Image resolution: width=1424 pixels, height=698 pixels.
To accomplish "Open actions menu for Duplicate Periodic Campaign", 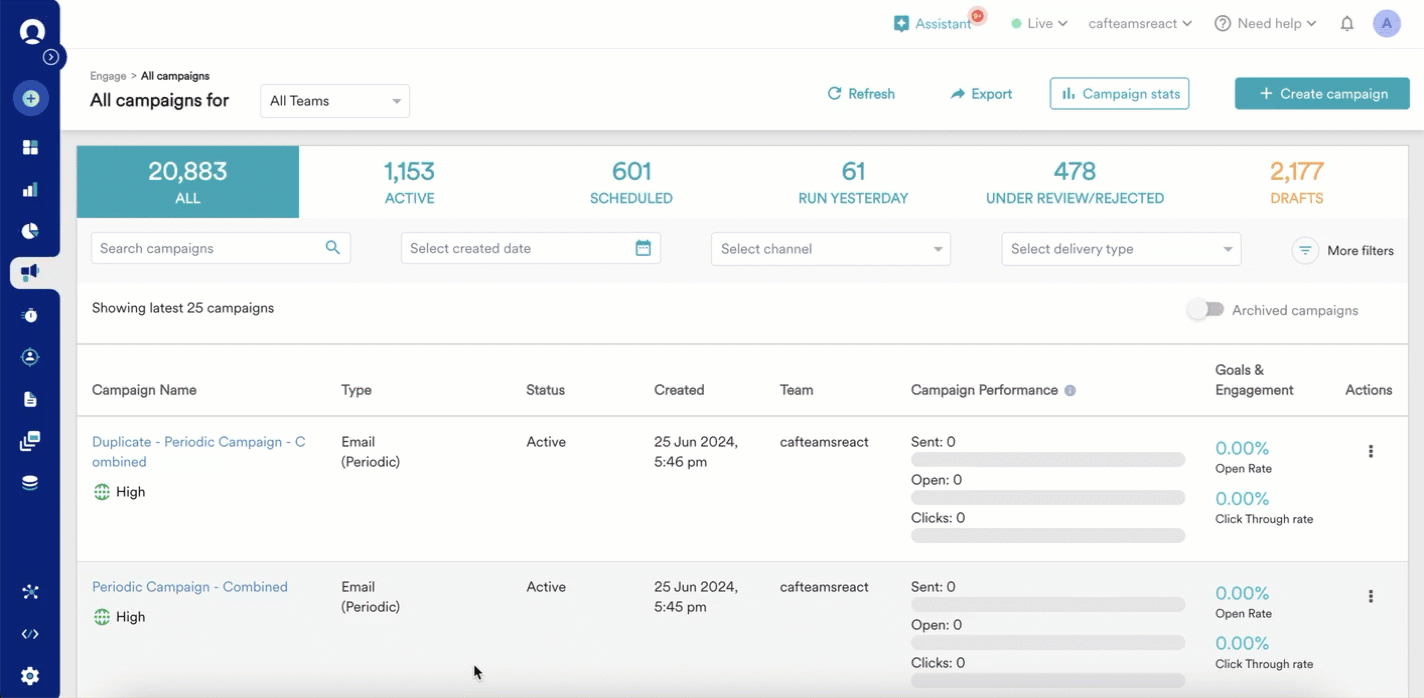I will coord(1370,451).
